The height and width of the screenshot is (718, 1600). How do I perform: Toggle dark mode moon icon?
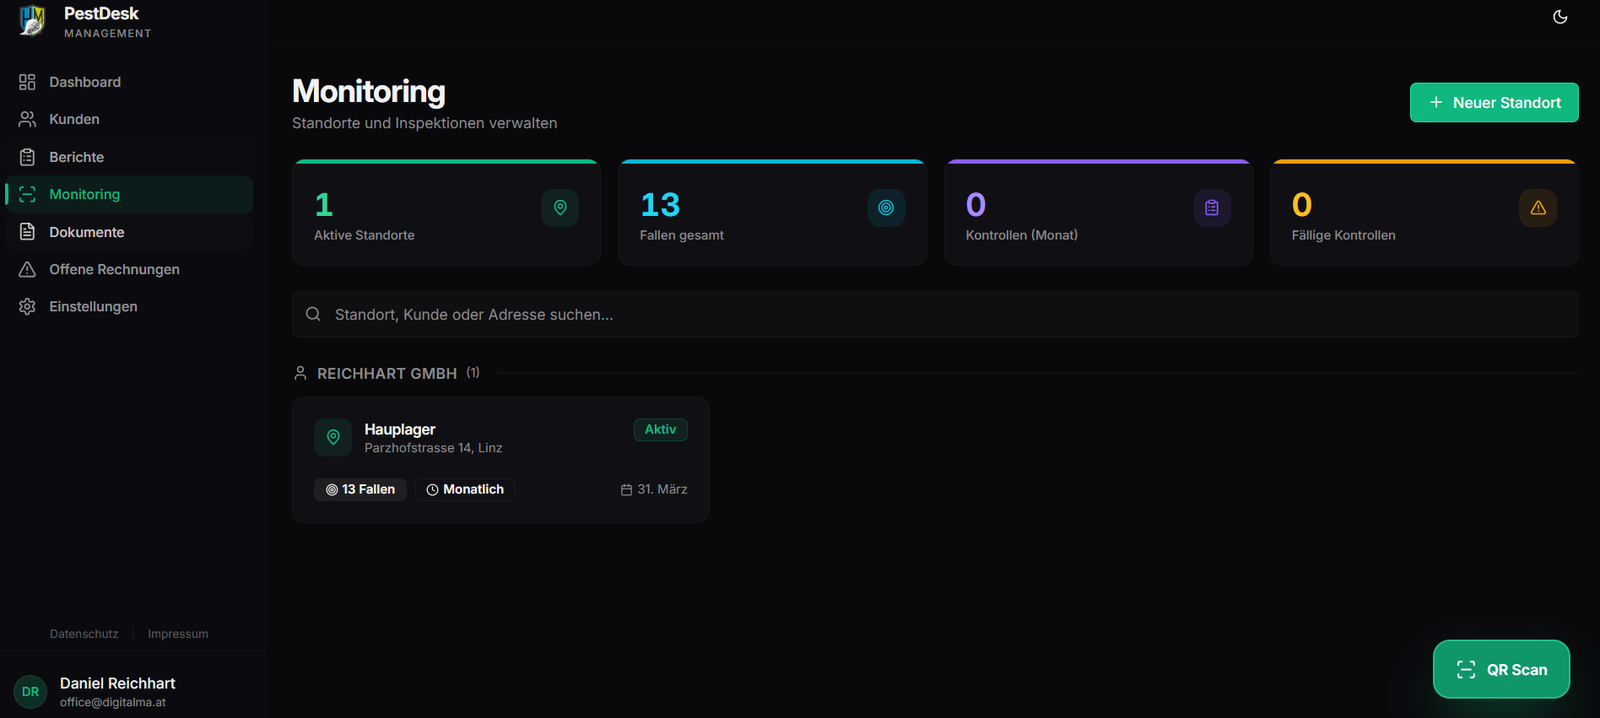pos(1560,17)
